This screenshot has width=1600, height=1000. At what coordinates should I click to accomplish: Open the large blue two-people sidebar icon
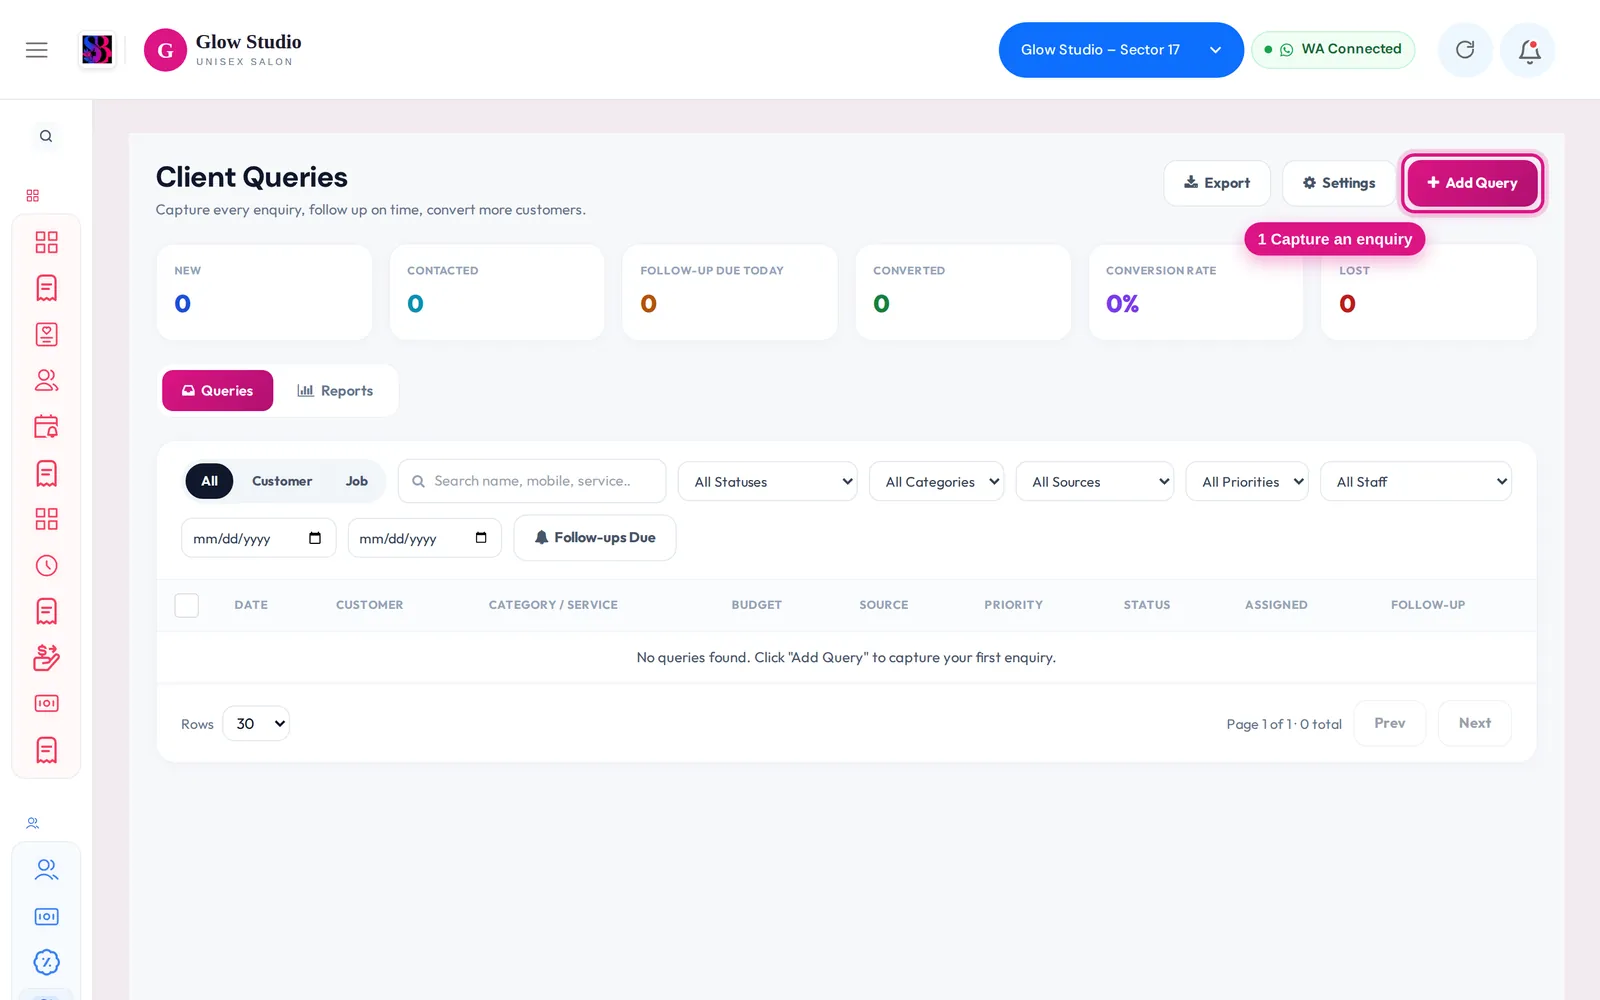(46, 869)
